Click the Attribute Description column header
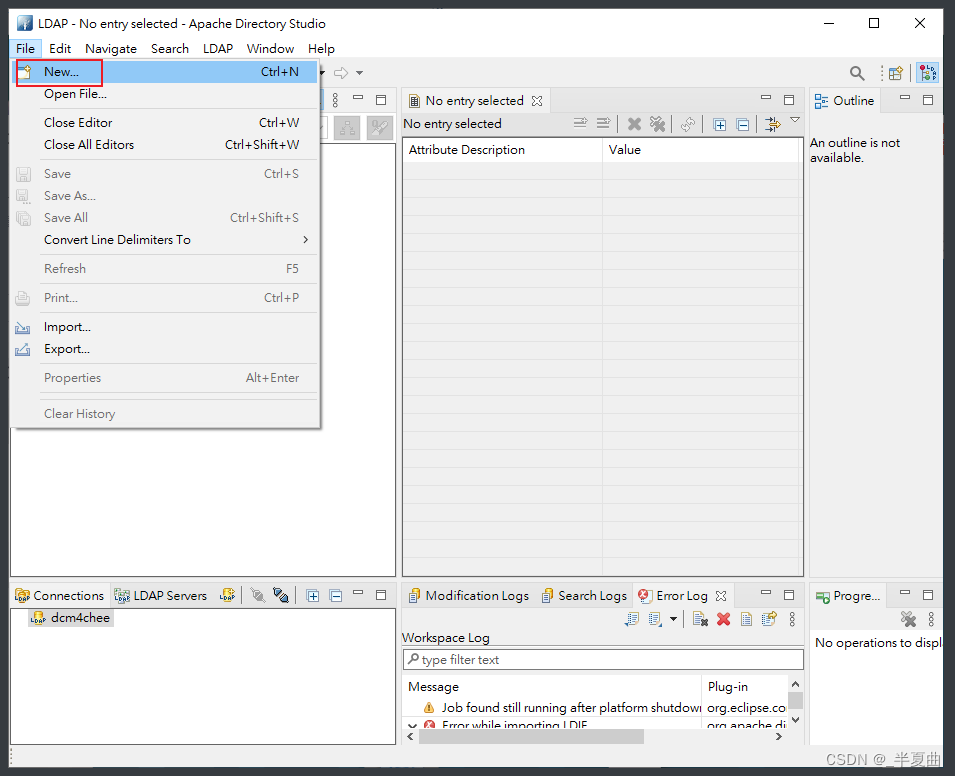 (x=502, y=150)
